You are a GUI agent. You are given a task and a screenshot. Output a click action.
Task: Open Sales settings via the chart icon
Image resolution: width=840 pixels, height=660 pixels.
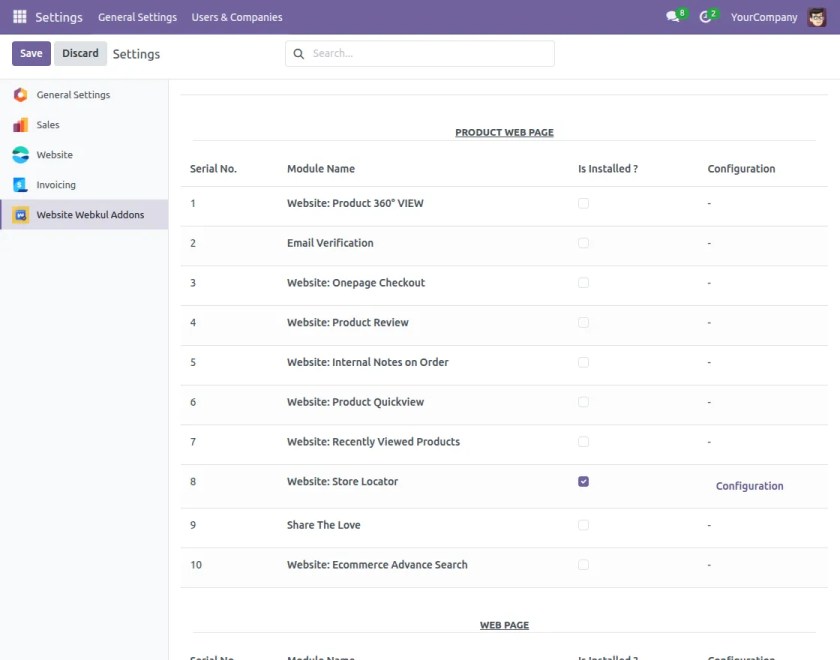[x=19, y=124]
